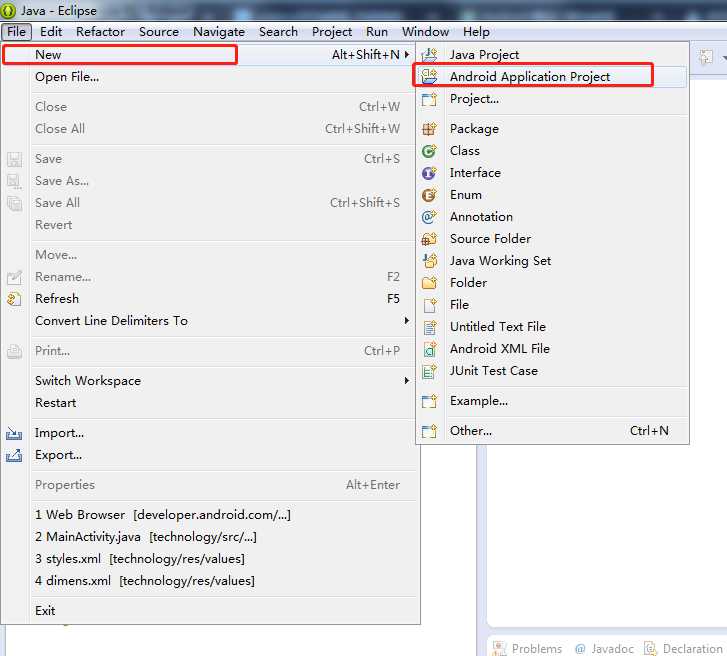Viewport: 727px width, 656px height.
Task: Click the Javadoc @ icon
Action: pos(580,649)
